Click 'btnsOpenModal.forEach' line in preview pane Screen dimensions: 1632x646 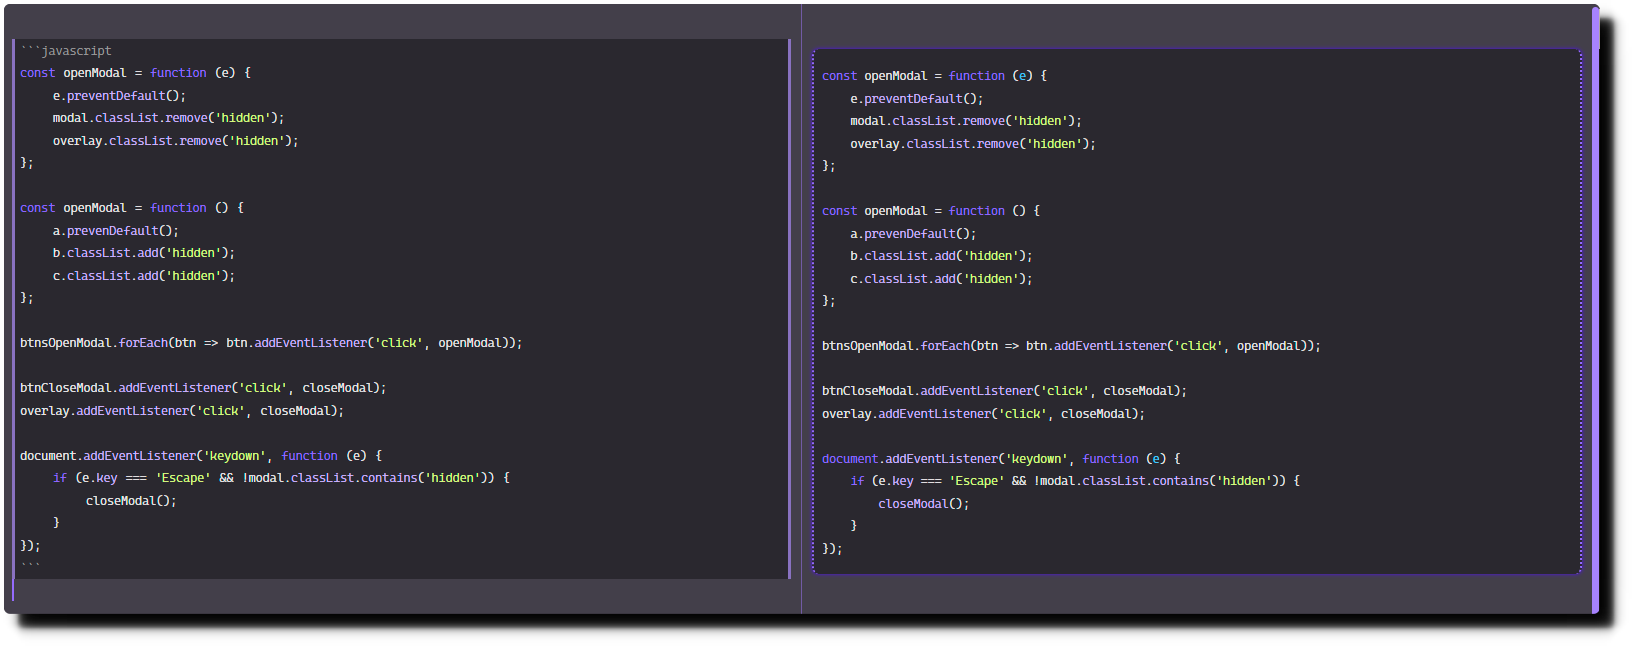coord(1071,346)
